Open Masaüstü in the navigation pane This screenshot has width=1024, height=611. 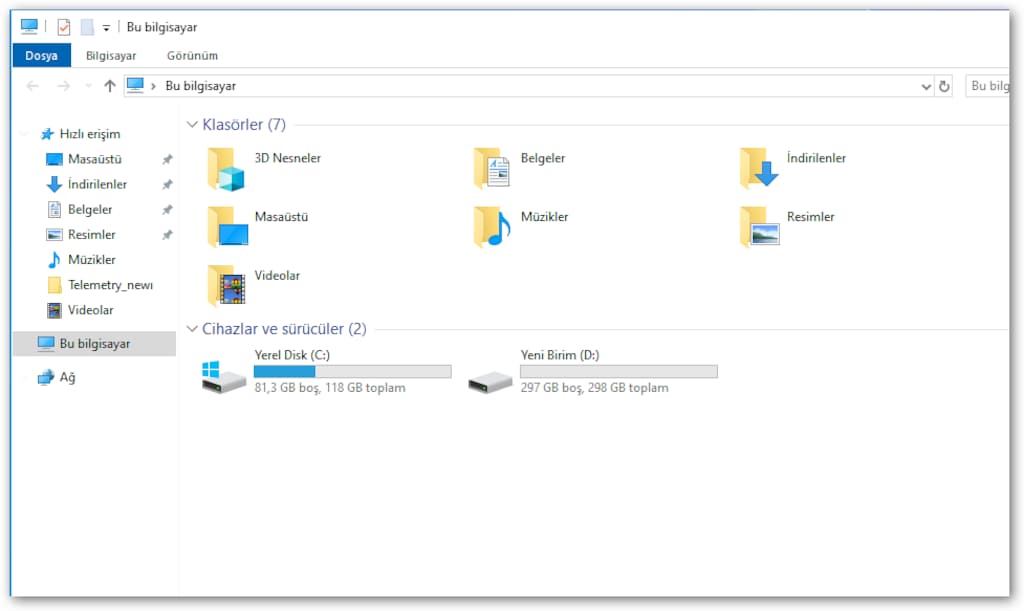pyautogui.click(x=84, y=159)
